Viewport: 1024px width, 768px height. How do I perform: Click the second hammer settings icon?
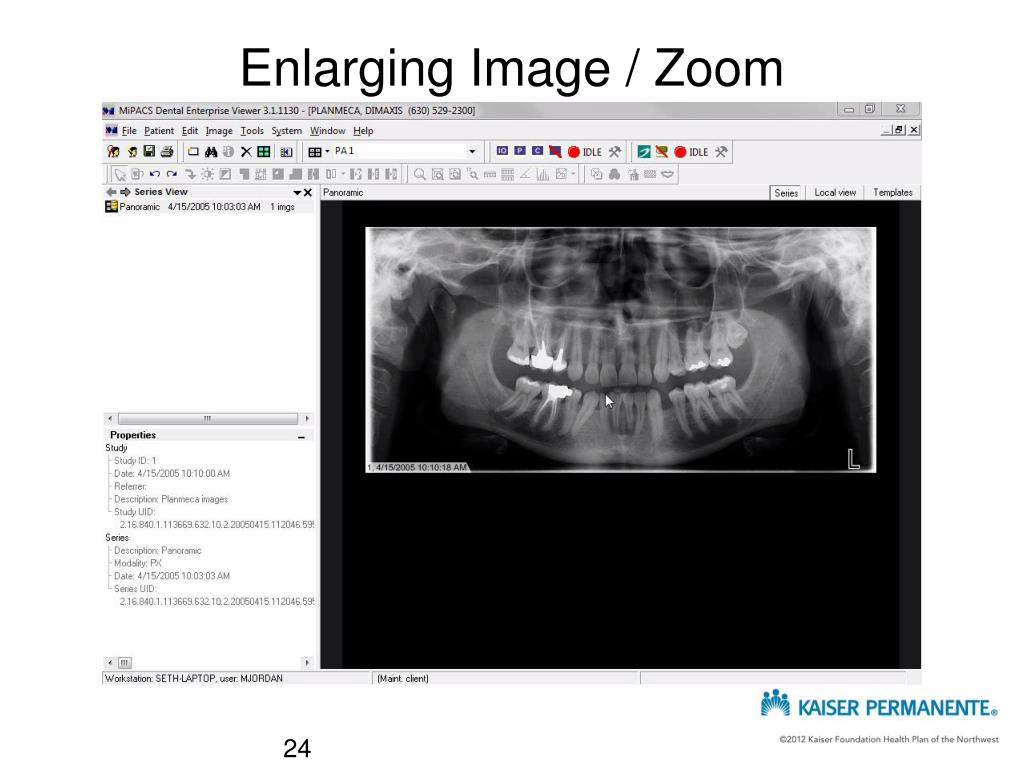coord(722,152)
